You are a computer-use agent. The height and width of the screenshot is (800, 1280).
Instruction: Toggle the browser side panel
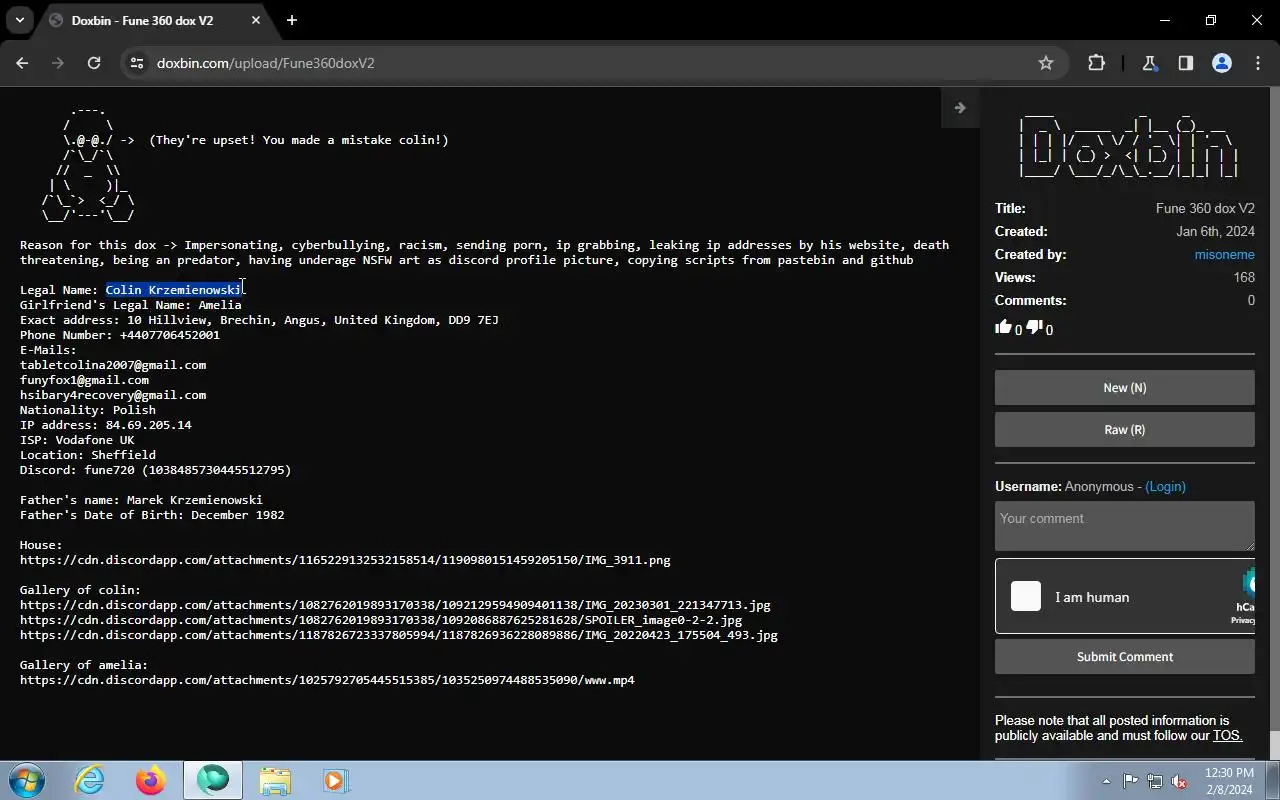point(1185,63)
